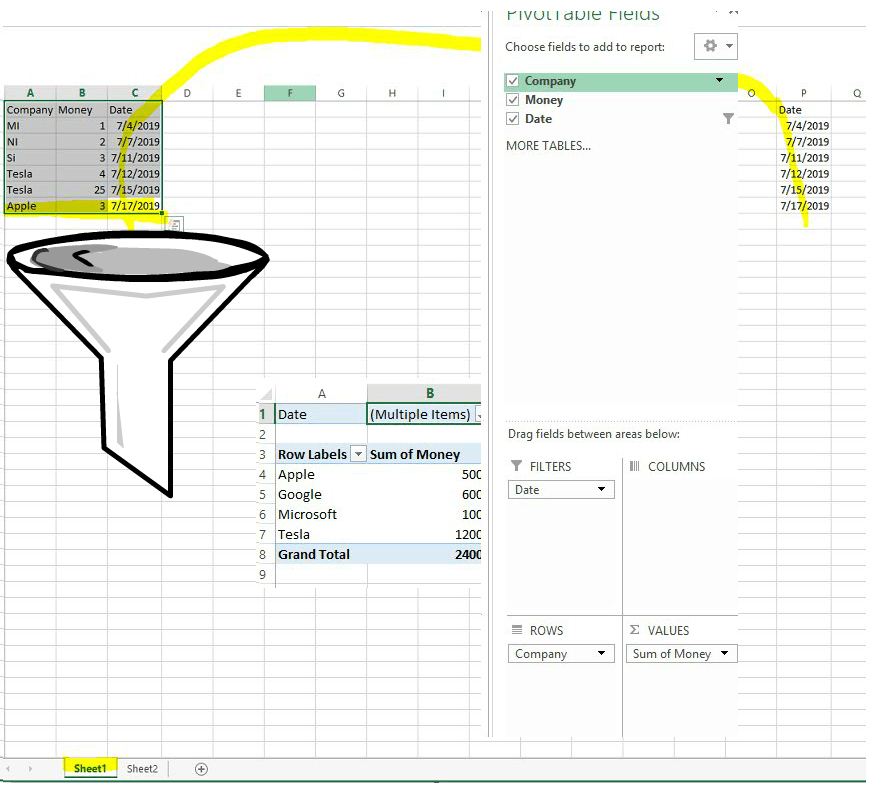Screen dimensions: 875x800
Task: Click the filter icon beside the Date field
Action: click(x=728, y=118)
